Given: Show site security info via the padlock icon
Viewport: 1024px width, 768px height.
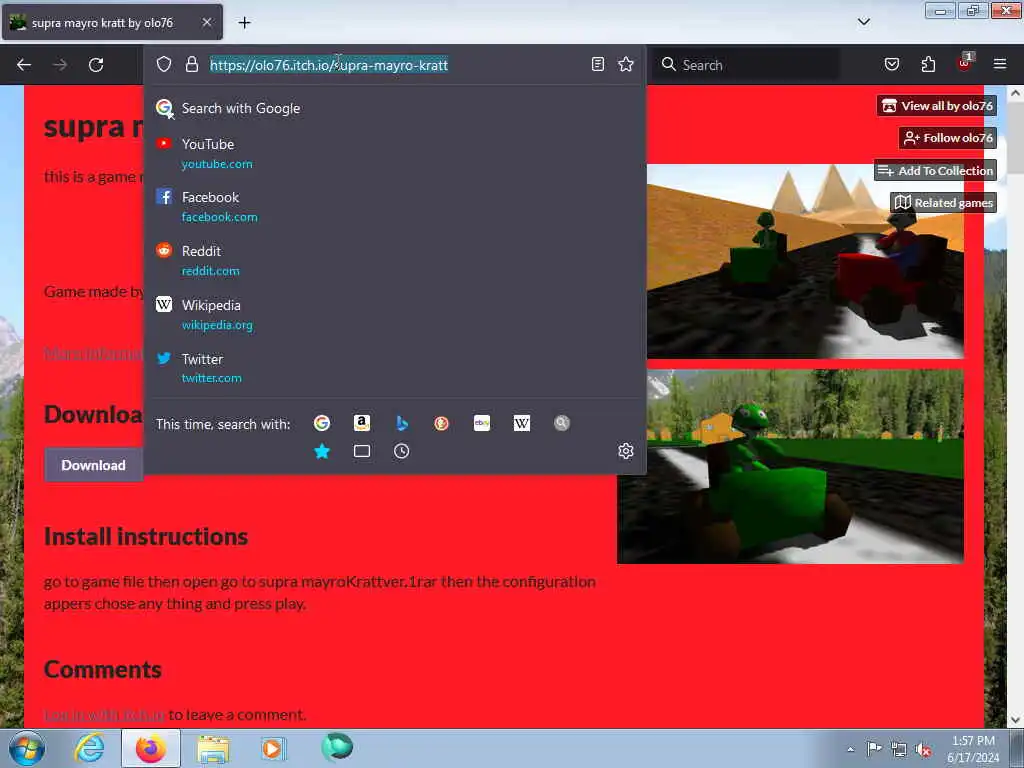Looking at the screenshot, I should [x=191, y=64].
